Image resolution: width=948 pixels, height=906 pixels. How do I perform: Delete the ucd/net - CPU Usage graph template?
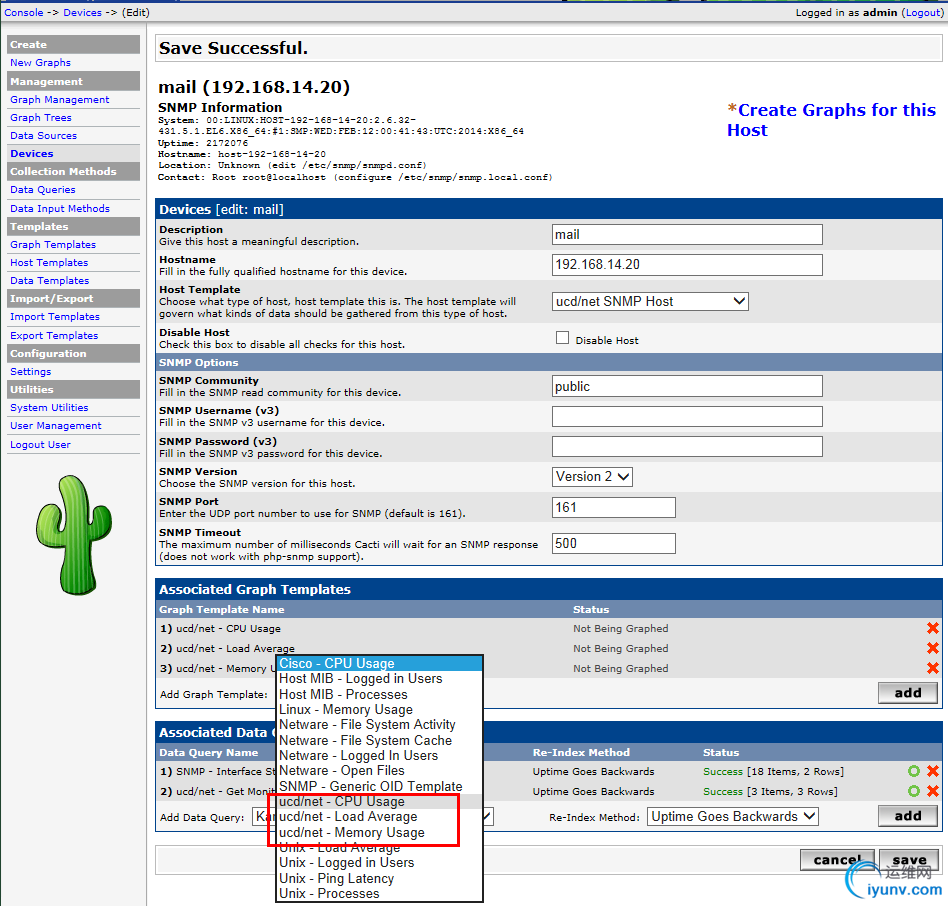point(932,628)
